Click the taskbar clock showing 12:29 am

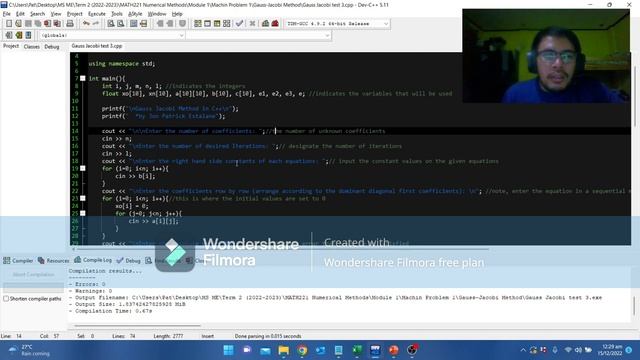[610, 350]
